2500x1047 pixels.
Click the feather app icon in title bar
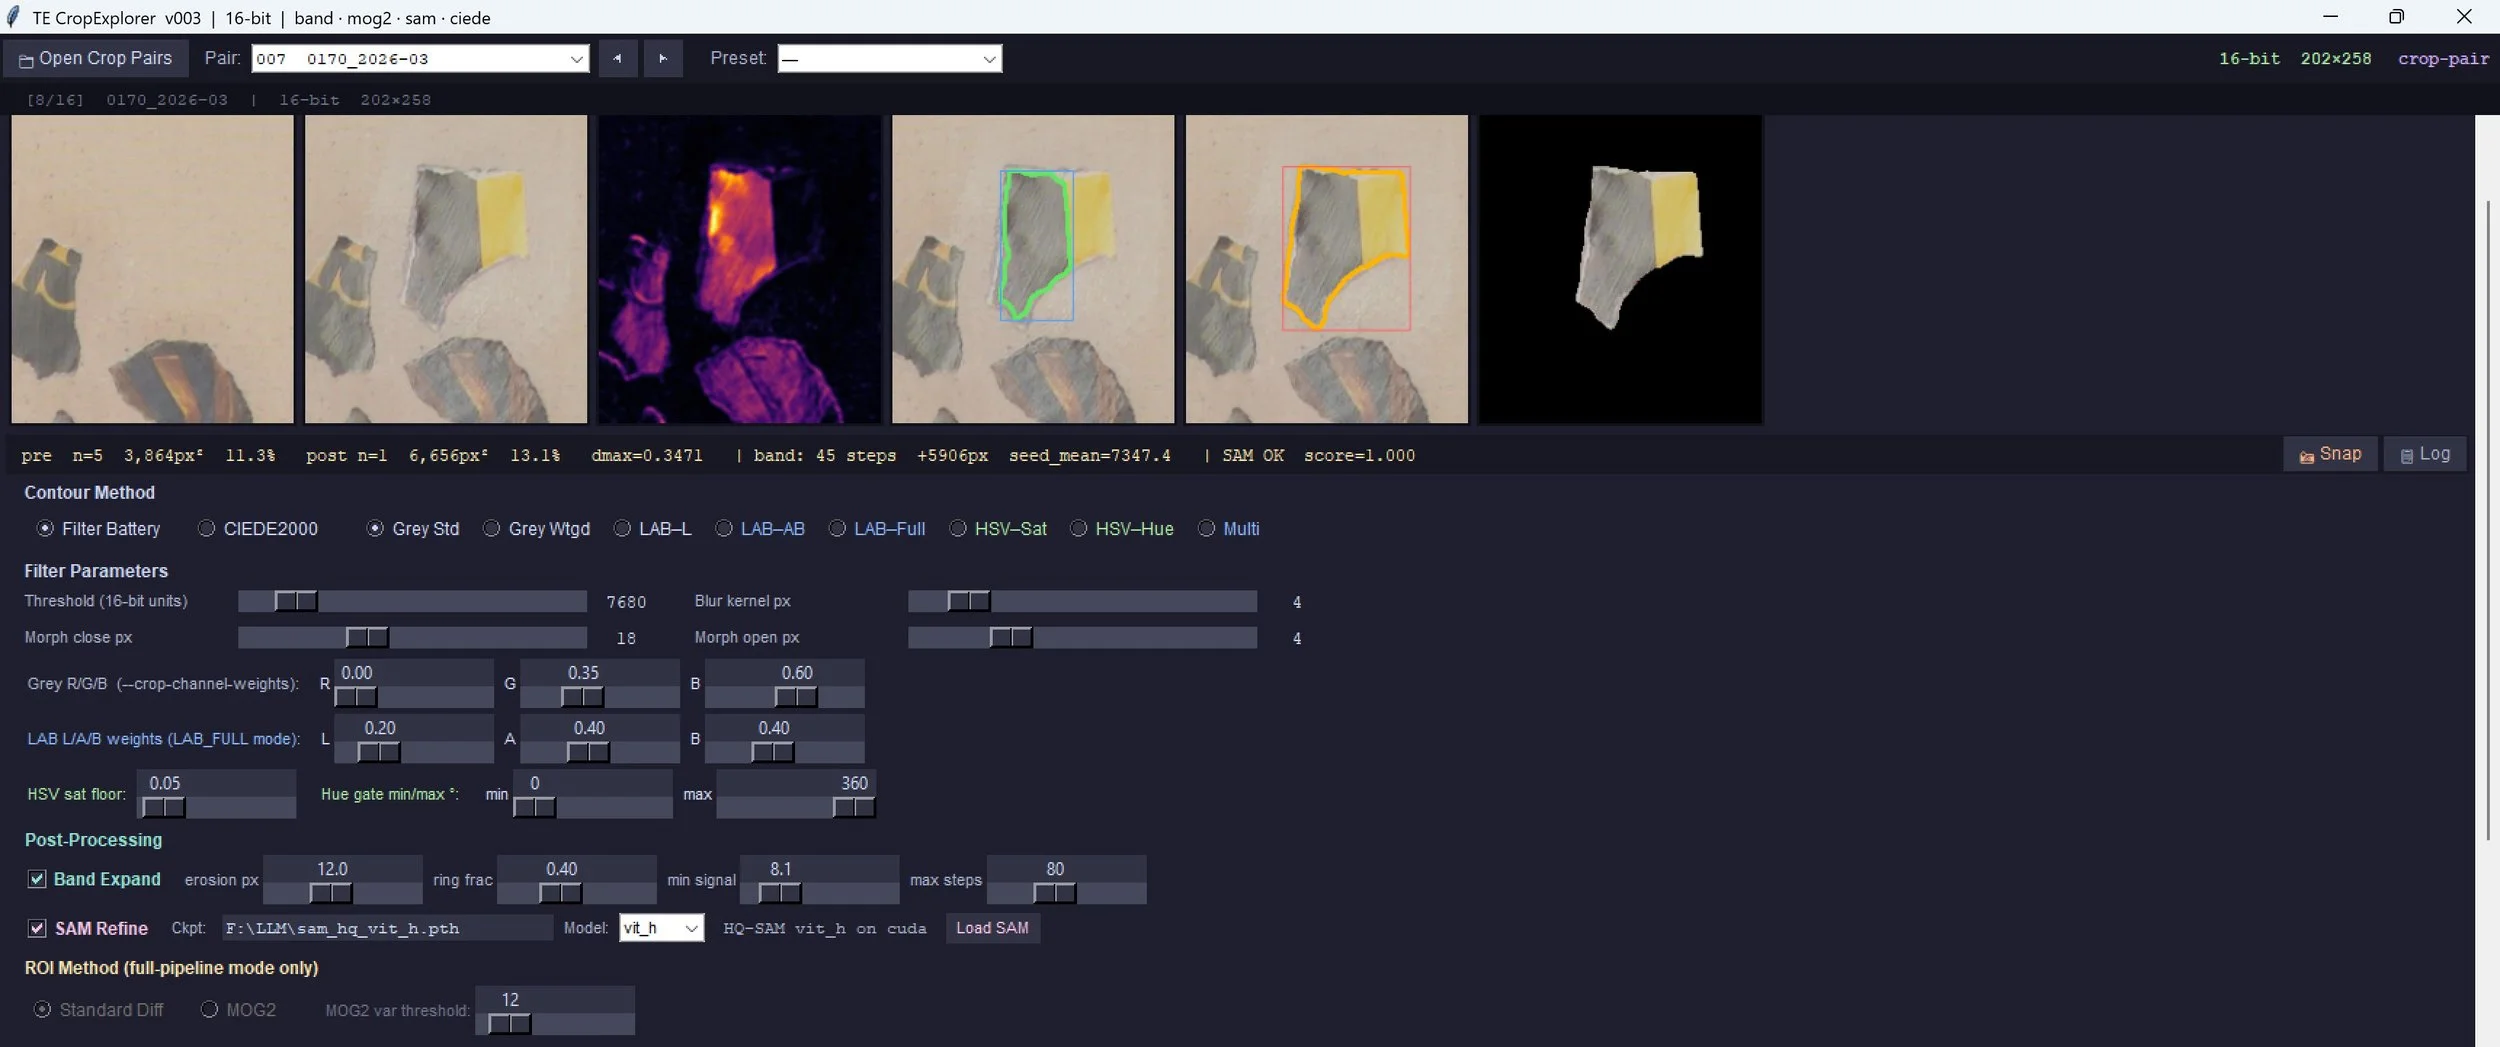click(14, 17)
